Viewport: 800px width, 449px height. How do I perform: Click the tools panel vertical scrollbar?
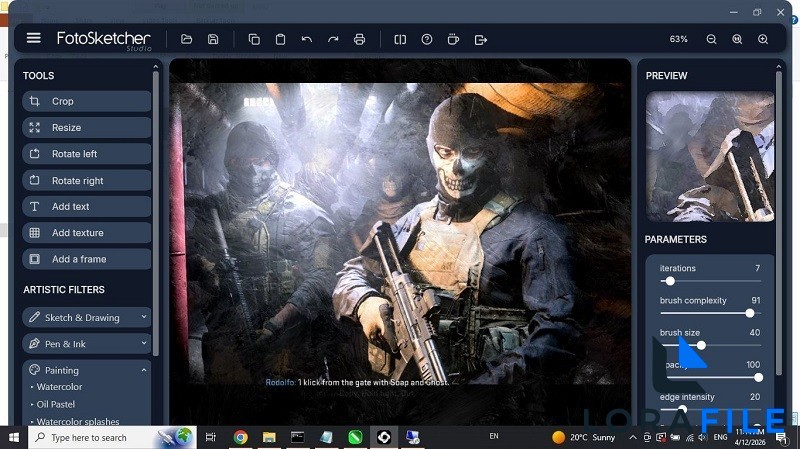coord(156,214)
